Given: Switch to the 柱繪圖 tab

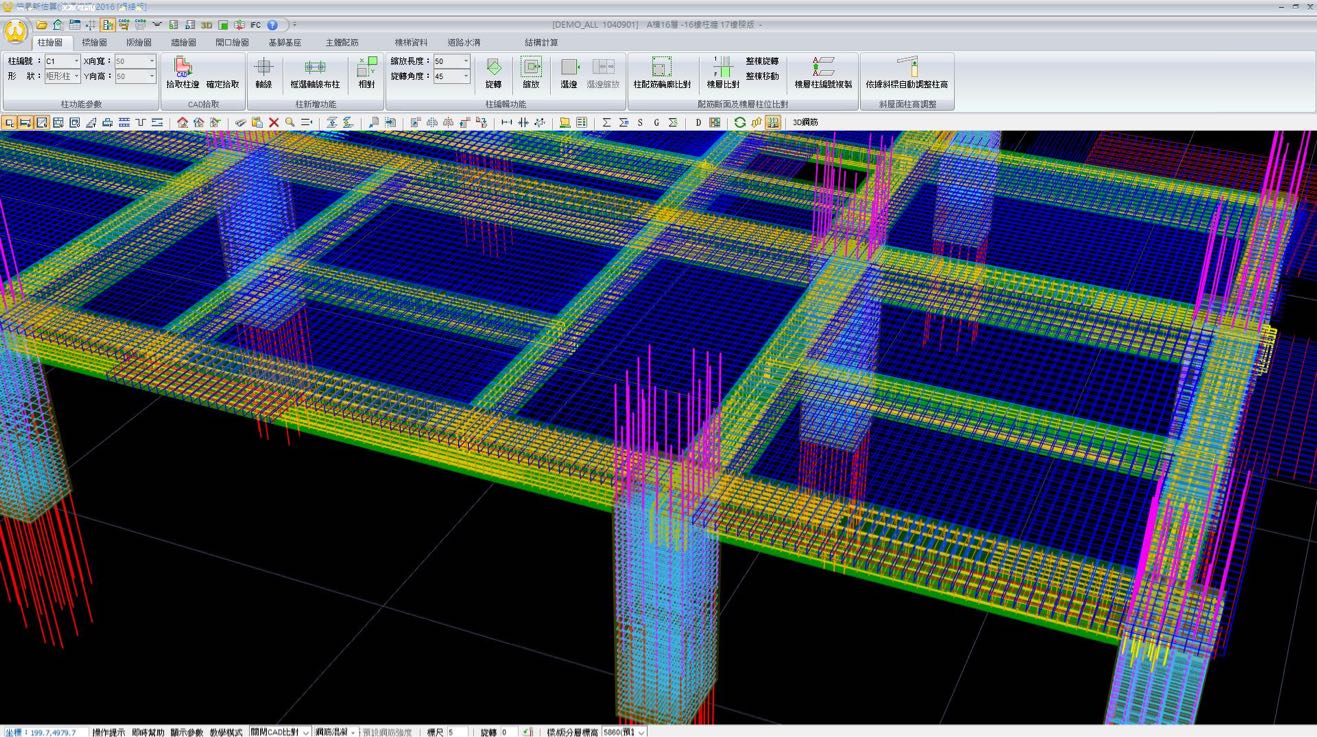Looking at the screenshot, I should click(x=49, y=43).
